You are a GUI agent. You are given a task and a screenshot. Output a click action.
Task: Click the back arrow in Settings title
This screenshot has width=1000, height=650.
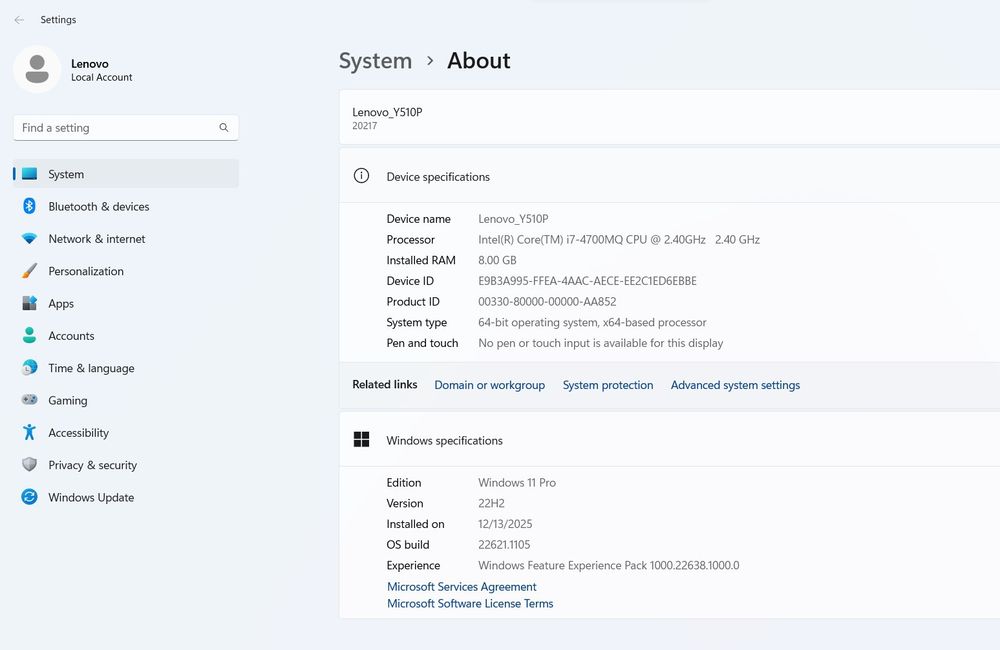tap(19, 20)
